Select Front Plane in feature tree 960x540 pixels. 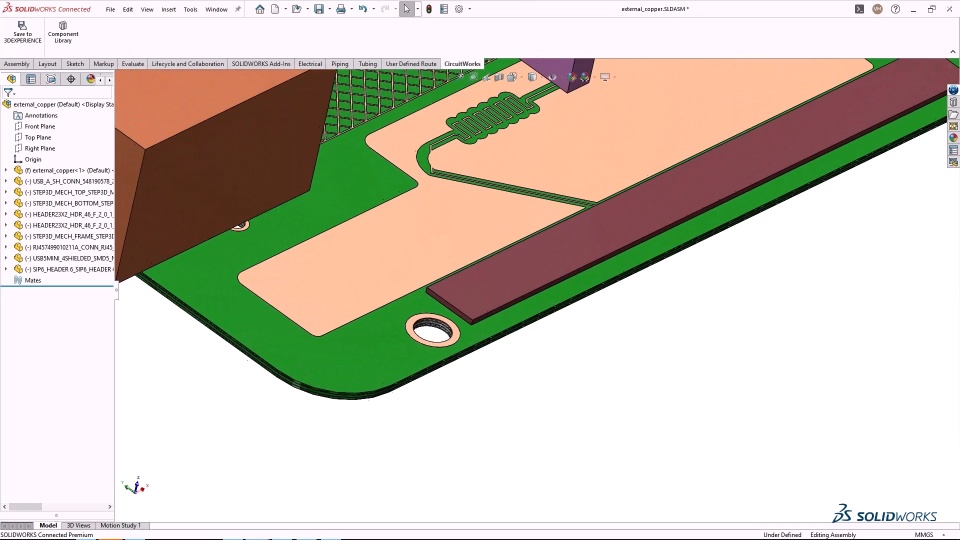pos(40,126)
